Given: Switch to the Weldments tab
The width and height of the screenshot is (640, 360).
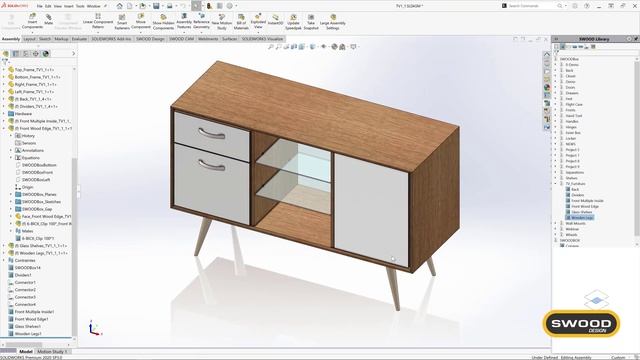Looking at the screenshot, I should point(208,39).
